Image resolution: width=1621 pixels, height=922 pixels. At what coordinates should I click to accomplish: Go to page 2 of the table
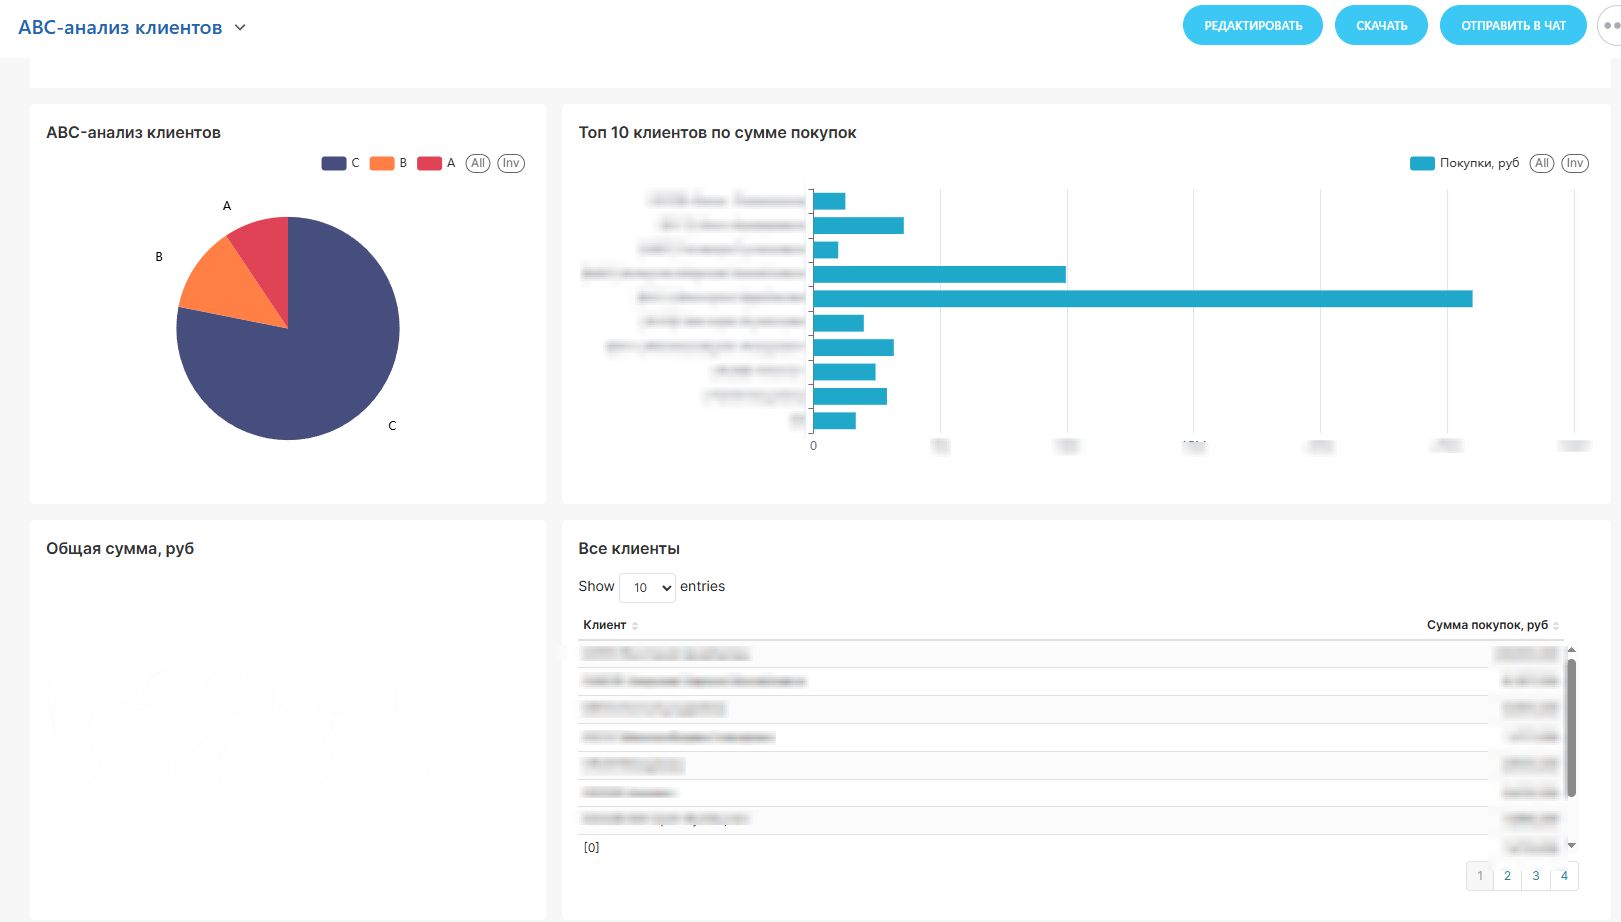pos(1507,876)
